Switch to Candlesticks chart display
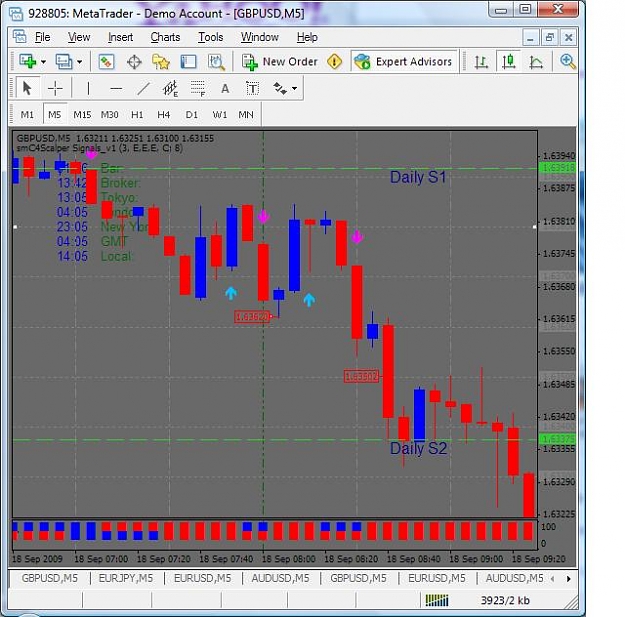The image size is (625, 617). coord(509,61)
